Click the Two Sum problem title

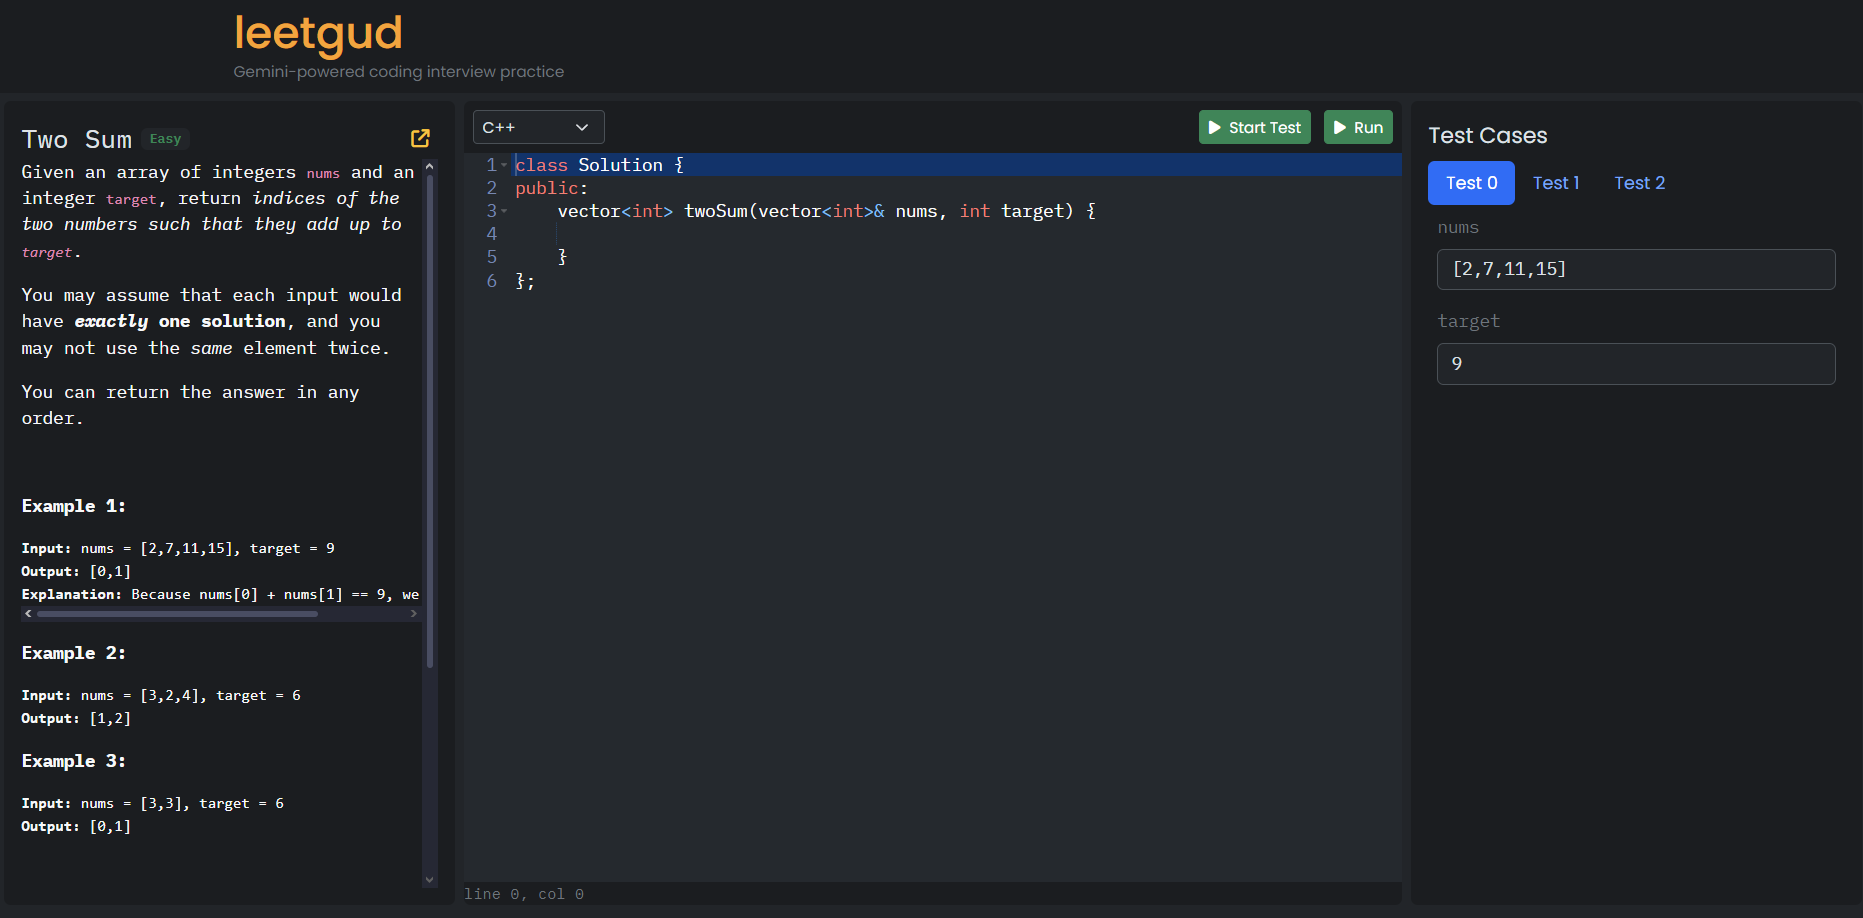pos(77,139)
